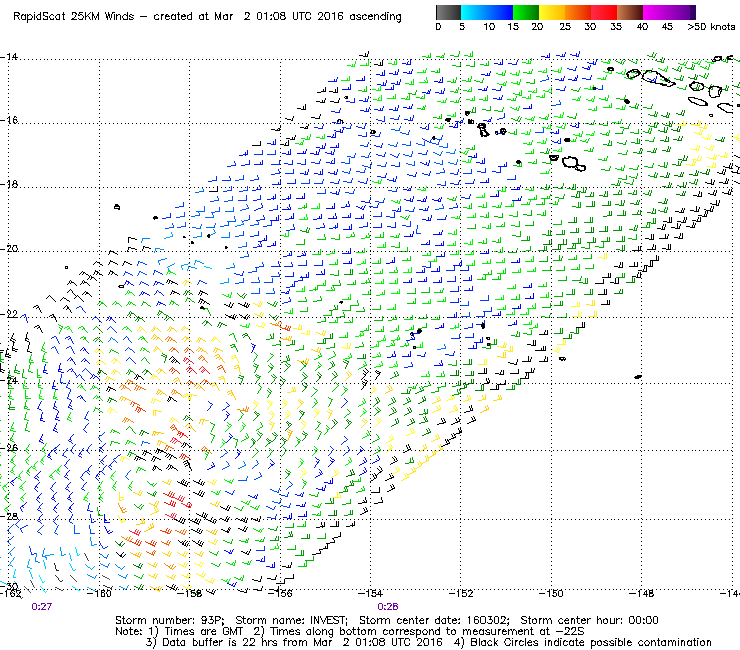This screenshot has height=650, width=740.
Task: Click the 'Storm name: INVEST;' text
Action: point(292,620)
